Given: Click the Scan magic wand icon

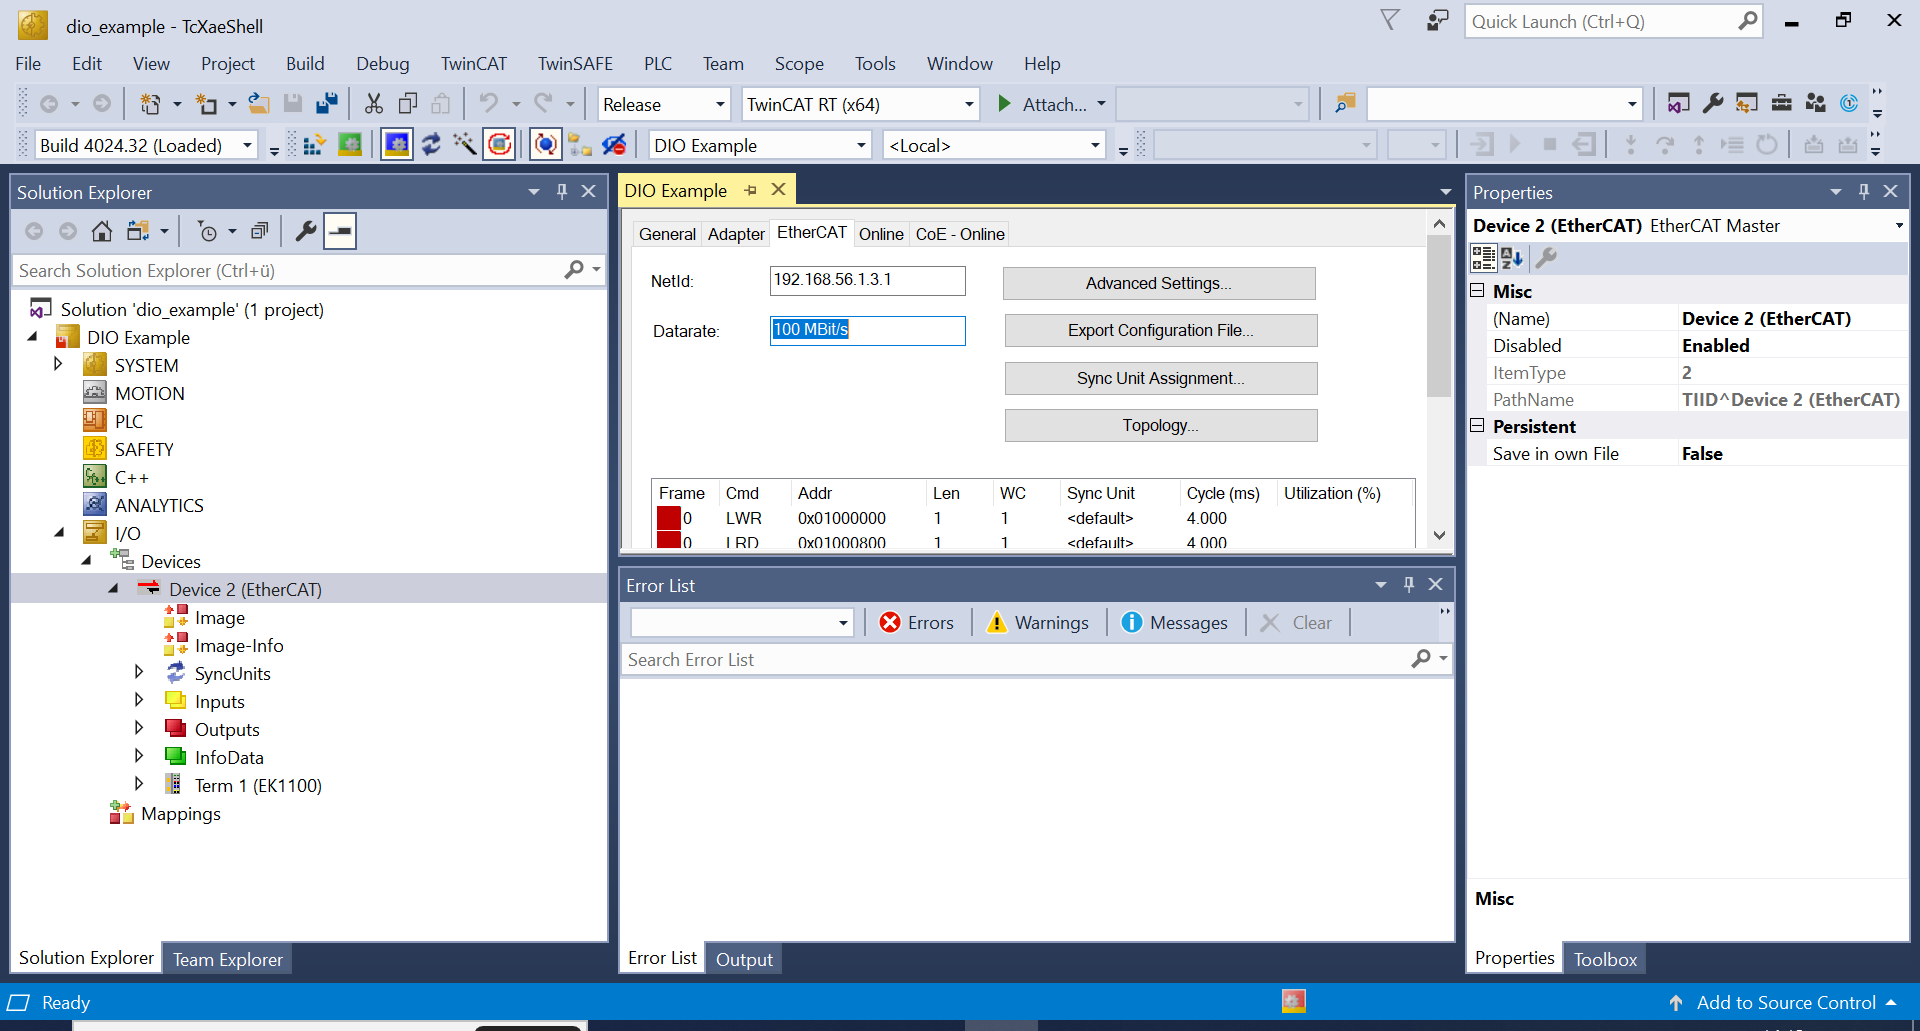Looking at the screenshot, I should pos(464,145).
